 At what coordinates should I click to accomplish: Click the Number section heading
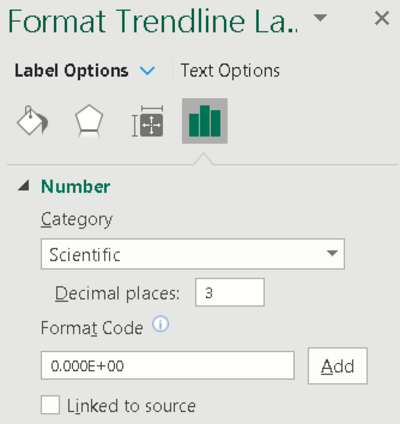click(x=76, y=186)
